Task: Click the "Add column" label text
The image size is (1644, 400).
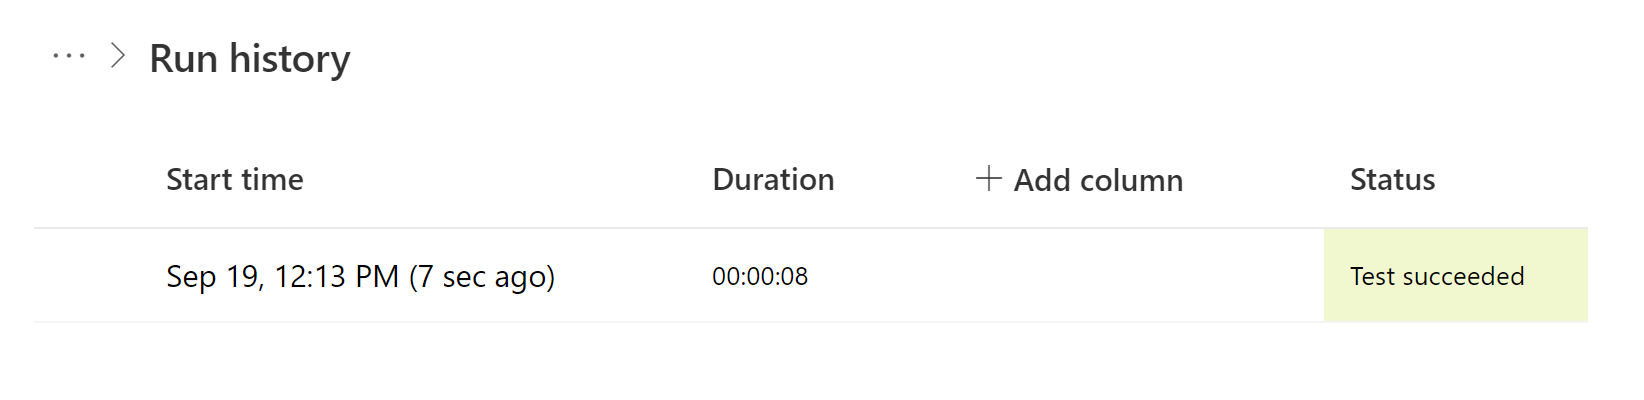Action: click(1098, 180)
